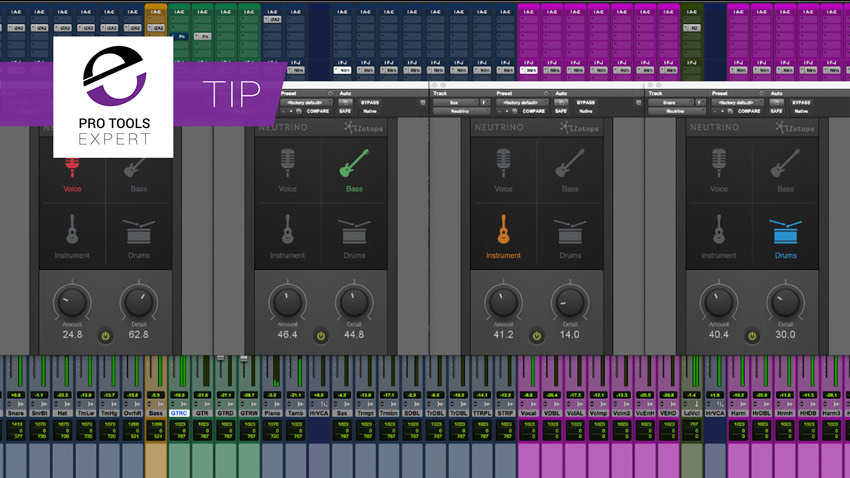Click COMPARE in the Snare plug-in window
Image resolution: width=850 pixels, height=478 pixels.
pyautogui.click(x=749, y=111)
